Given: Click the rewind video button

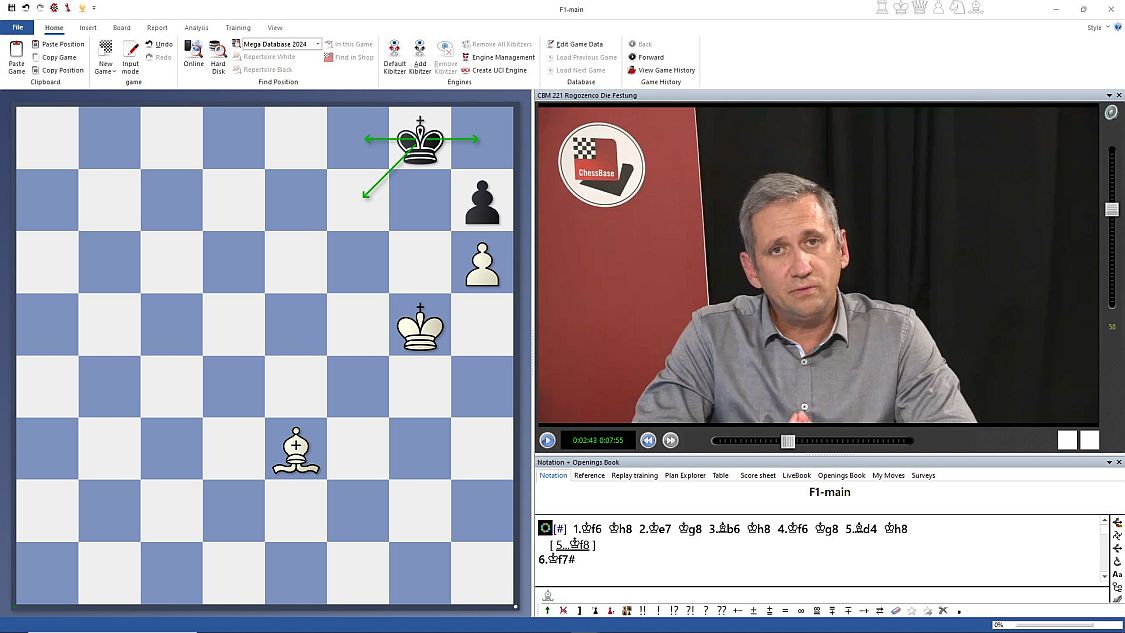Looking at the screenshot, I should [648, 440].
